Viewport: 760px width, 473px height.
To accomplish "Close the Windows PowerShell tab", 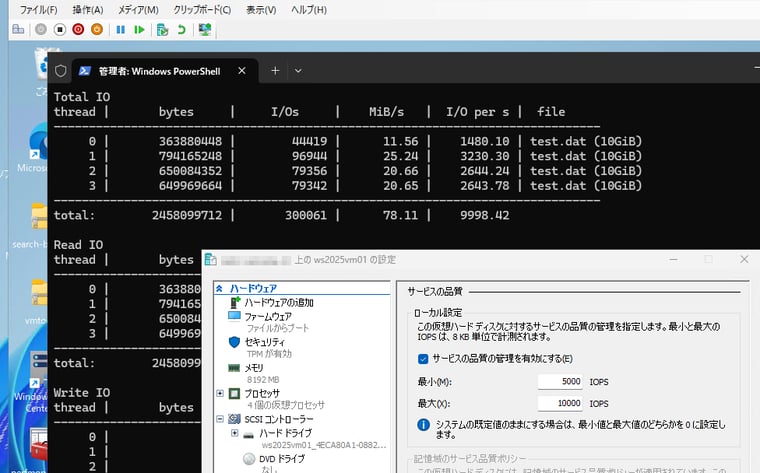I will point(242,71).
